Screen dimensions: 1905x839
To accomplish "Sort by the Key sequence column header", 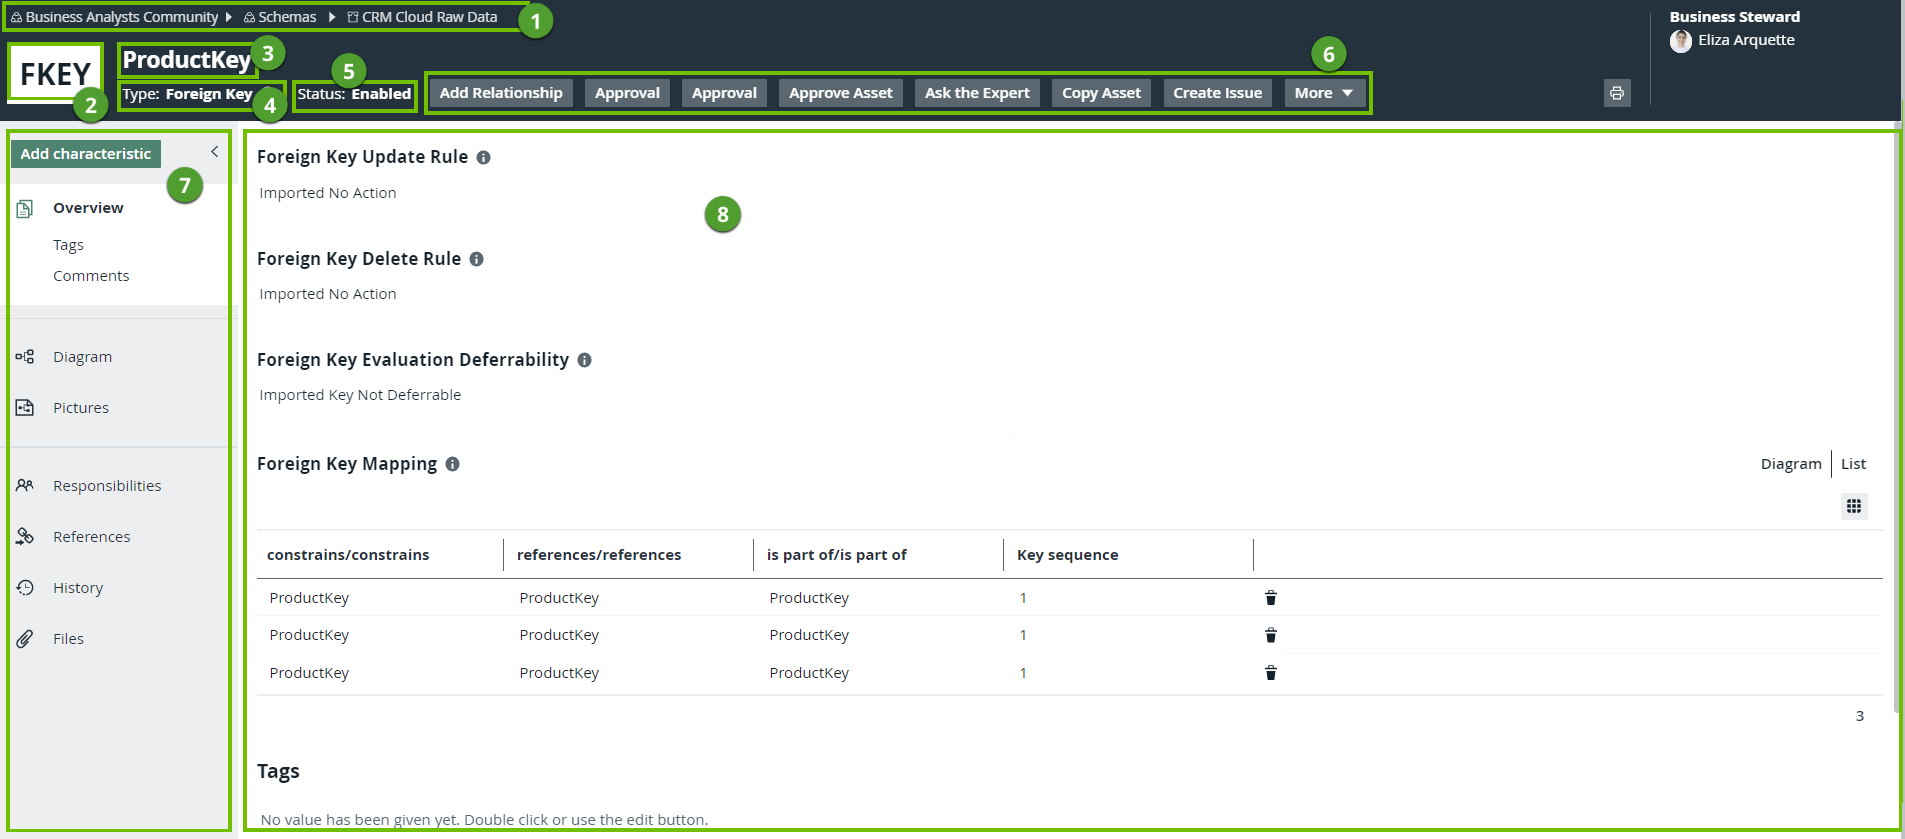I will pyautogui.click(x=1067, y=555).
